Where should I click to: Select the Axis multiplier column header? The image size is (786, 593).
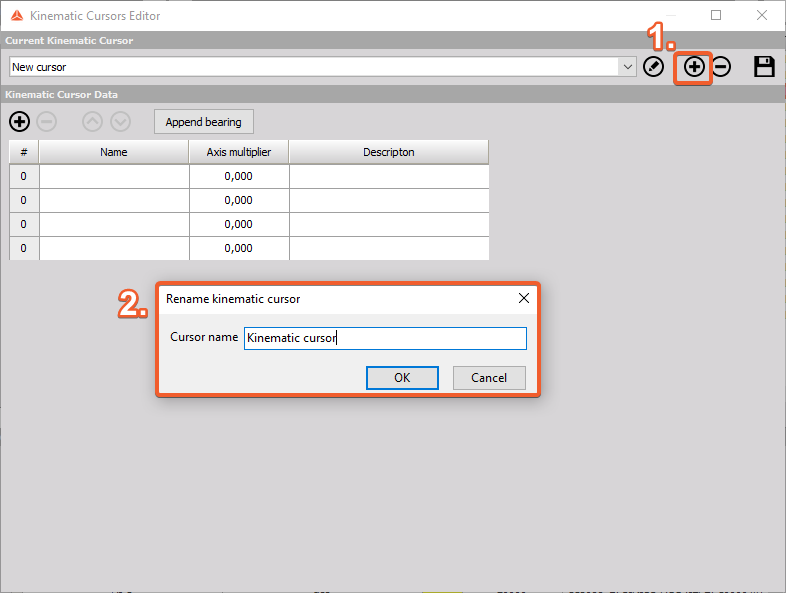pyautogui.click(x=239, y=152)
